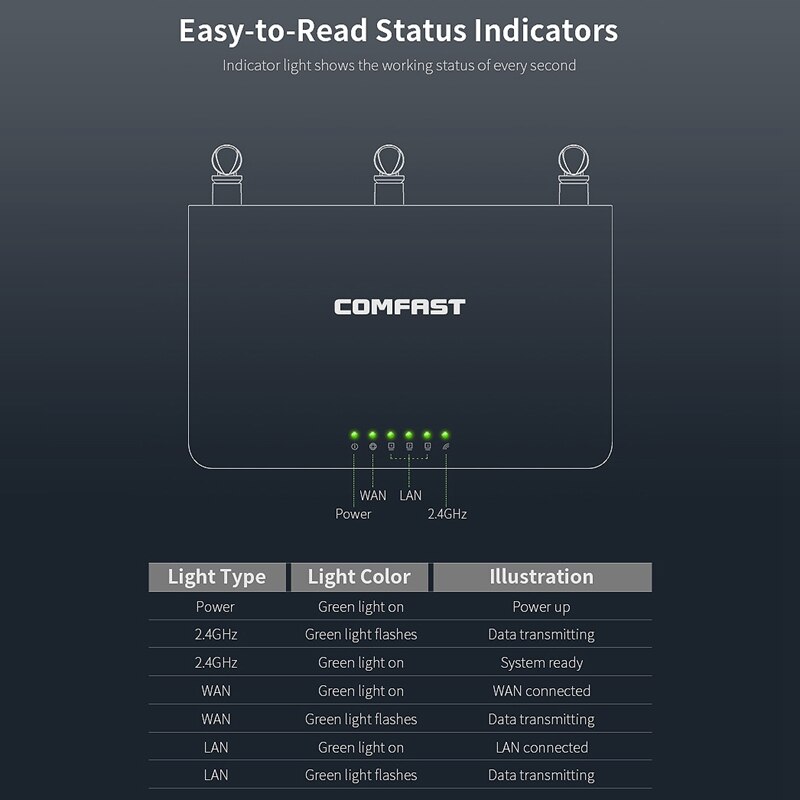Image resolution: width=800 pixels, height=800 pixels.
Task: Click the Light Color column header
Action: click(359, 577)
